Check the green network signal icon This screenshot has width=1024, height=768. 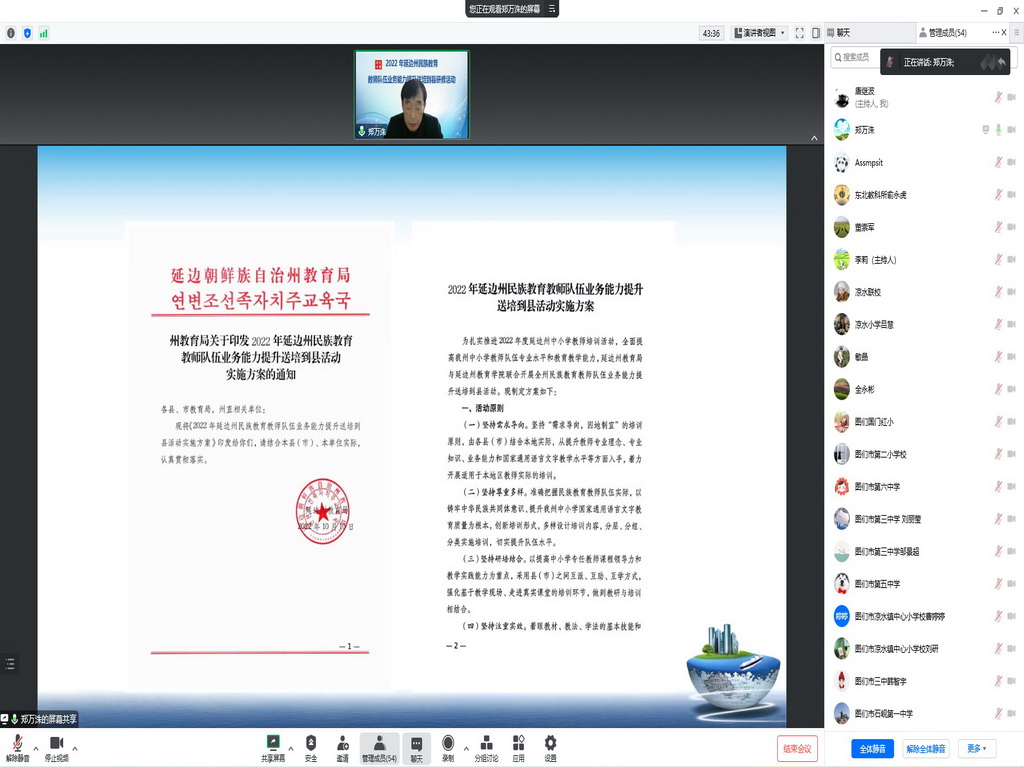coord(44,33)
